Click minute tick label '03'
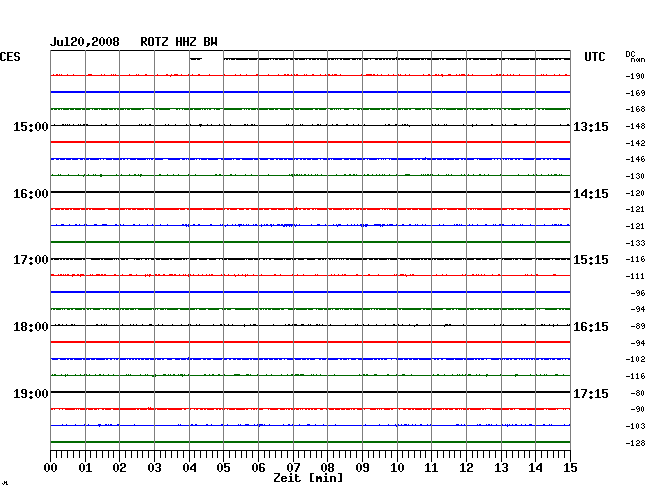Viewport: 650px width, 494px height. click(x=154, y=468)
